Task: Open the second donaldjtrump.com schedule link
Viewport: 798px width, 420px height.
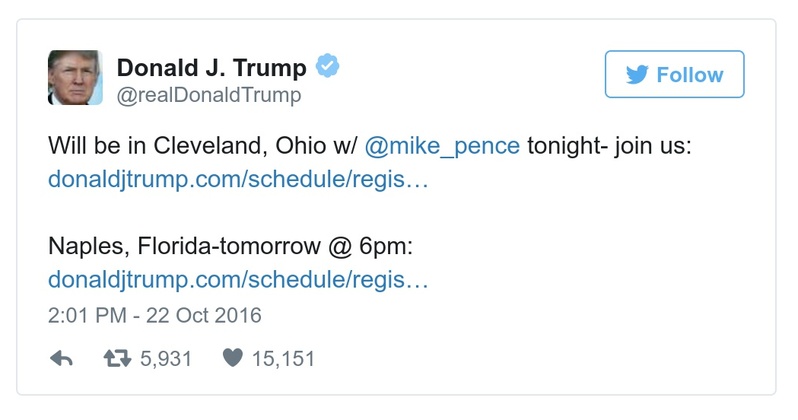Action: [x=238, y=279]
